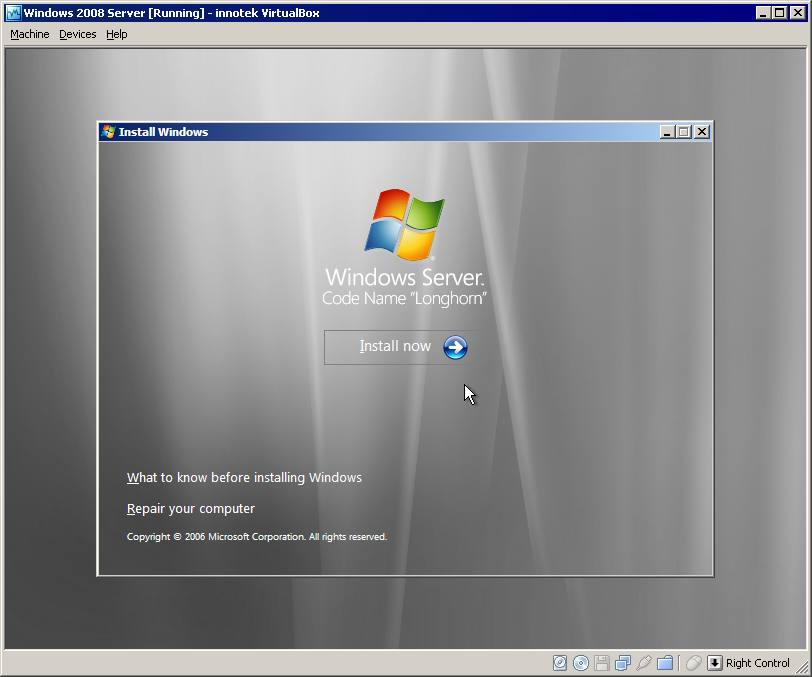
Task: Close the Install Windows dialog
Action: (702, 132)
